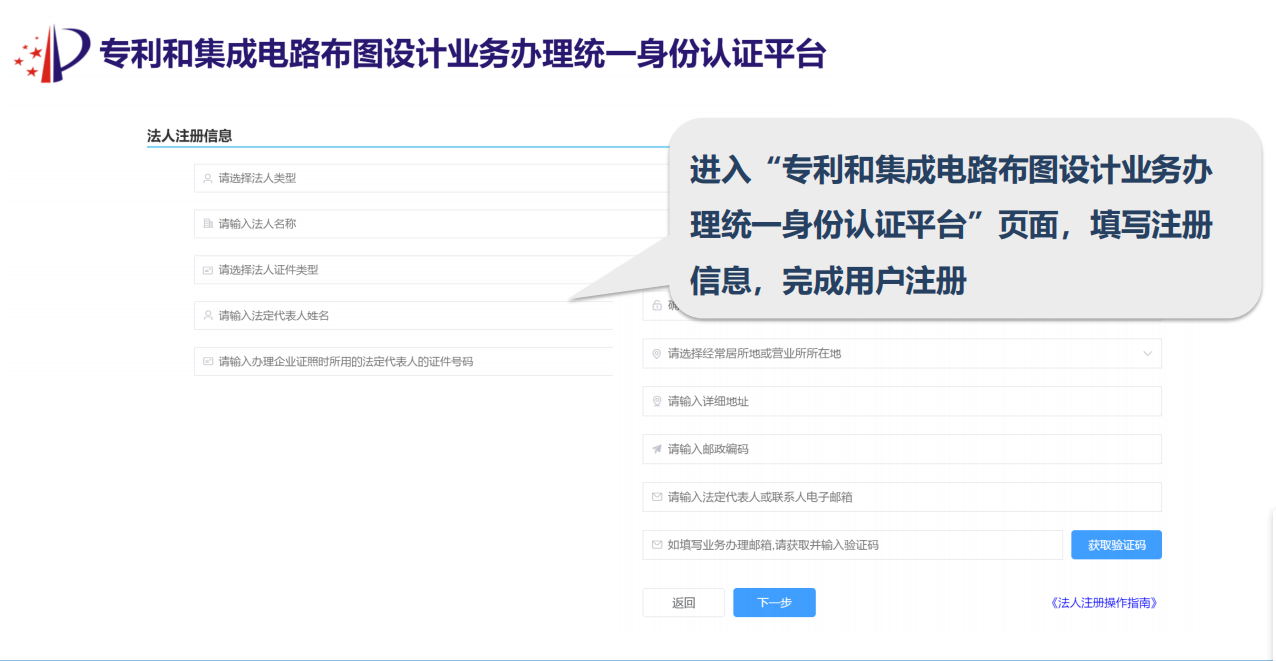The height and width of the screenshot is (661, 1276).
Task: Proceed with the 下一步 button
Action: 774,603
